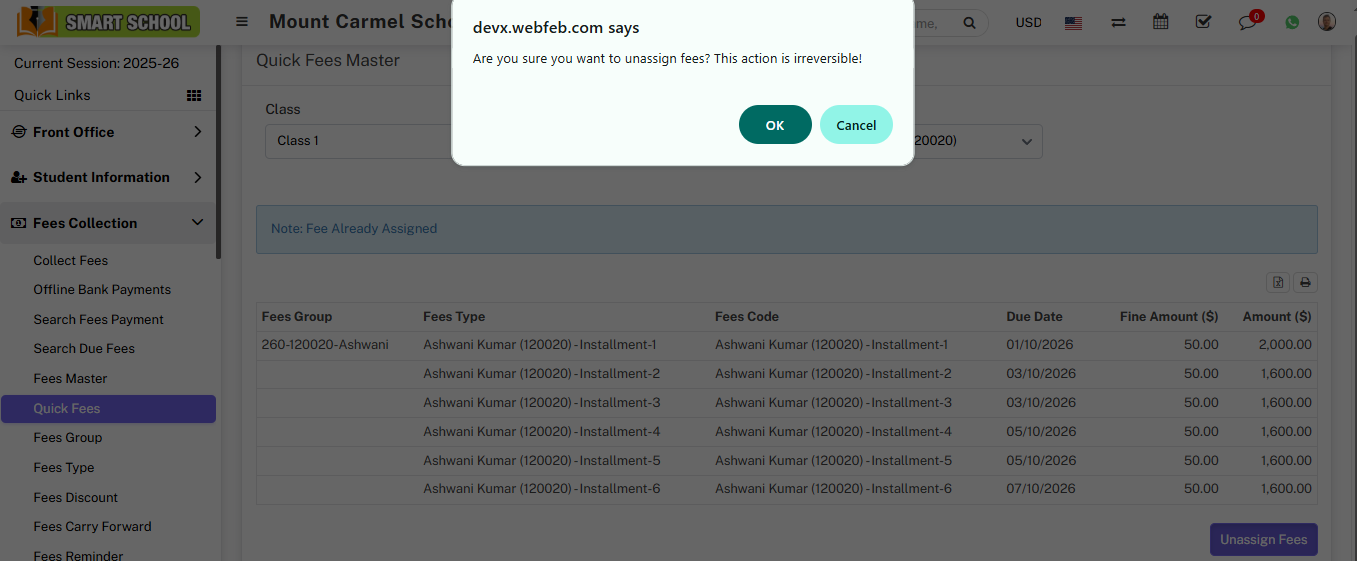Toggle the hamburger sidebar menu icon
The image size is (1357, 561).
click(x=242, y=22)
